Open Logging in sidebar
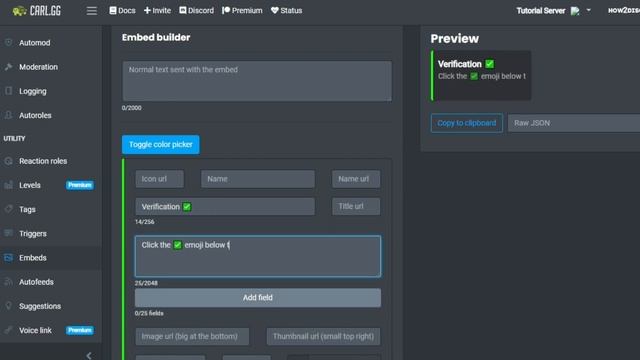The image size is (640, 360). (x=33, y=91)
